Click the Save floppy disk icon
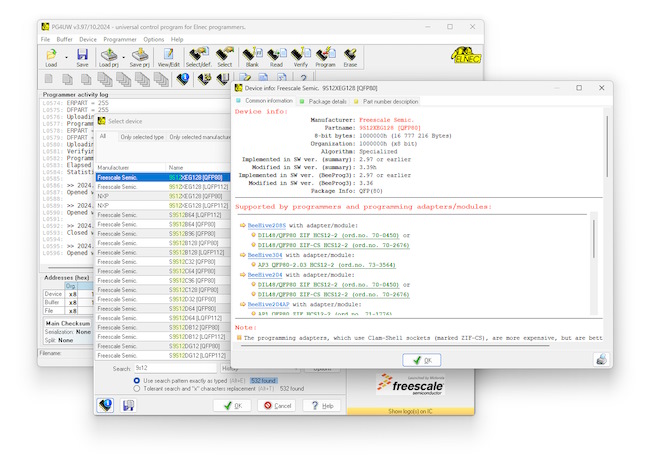656x474 pixels. tap(82, 57)
